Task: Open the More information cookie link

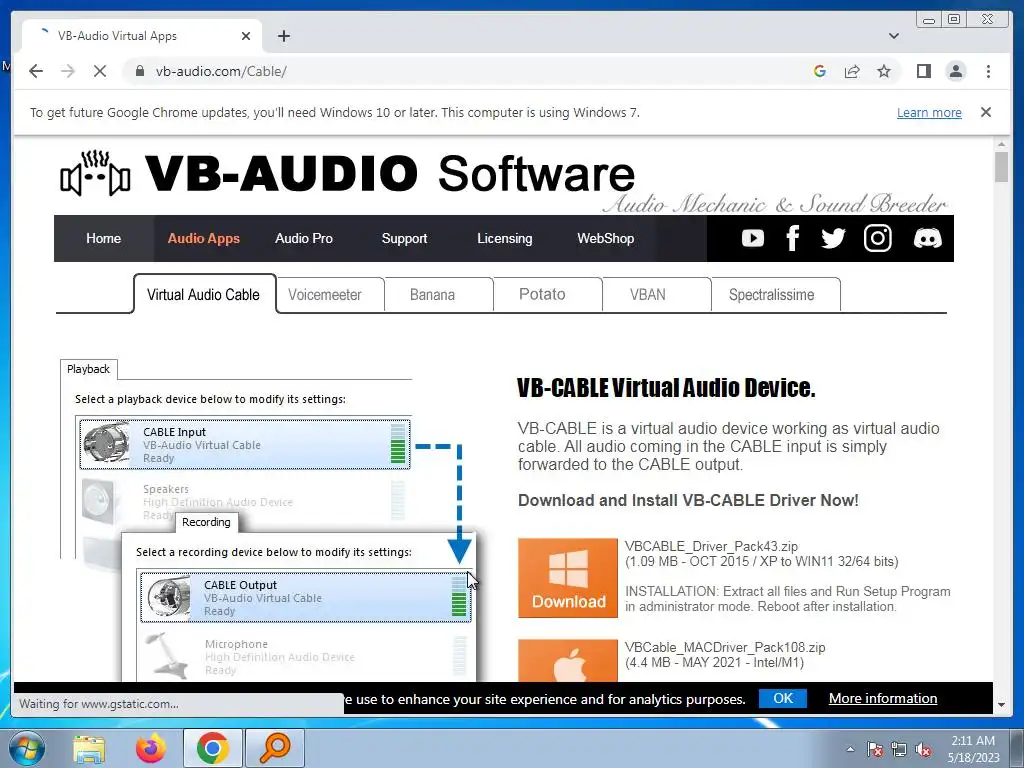Action: [x=883, y=698]
